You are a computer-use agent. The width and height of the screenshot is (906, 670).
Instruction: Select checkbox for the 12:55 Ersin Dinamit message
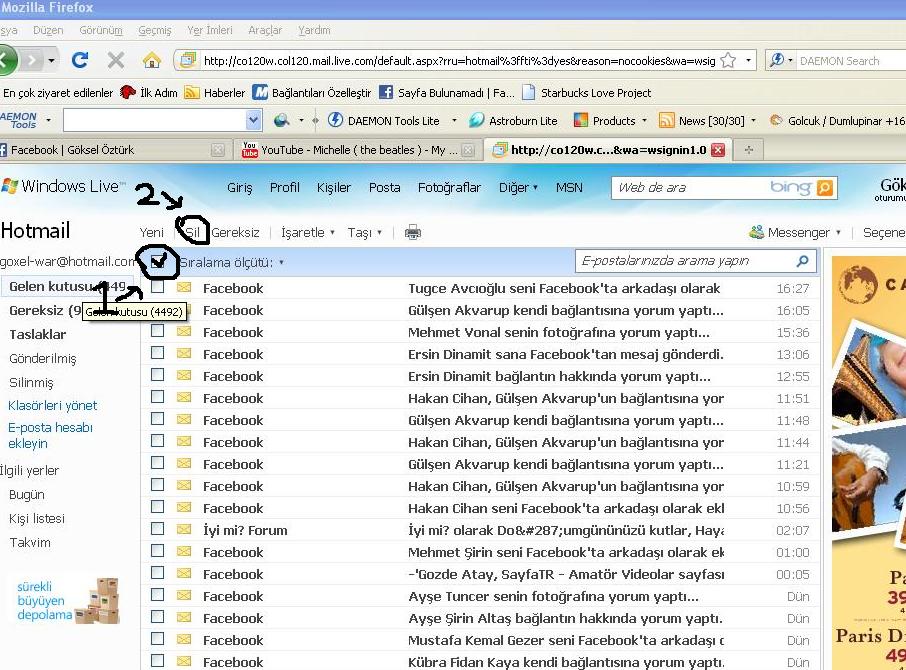click(x=157, y=375)
